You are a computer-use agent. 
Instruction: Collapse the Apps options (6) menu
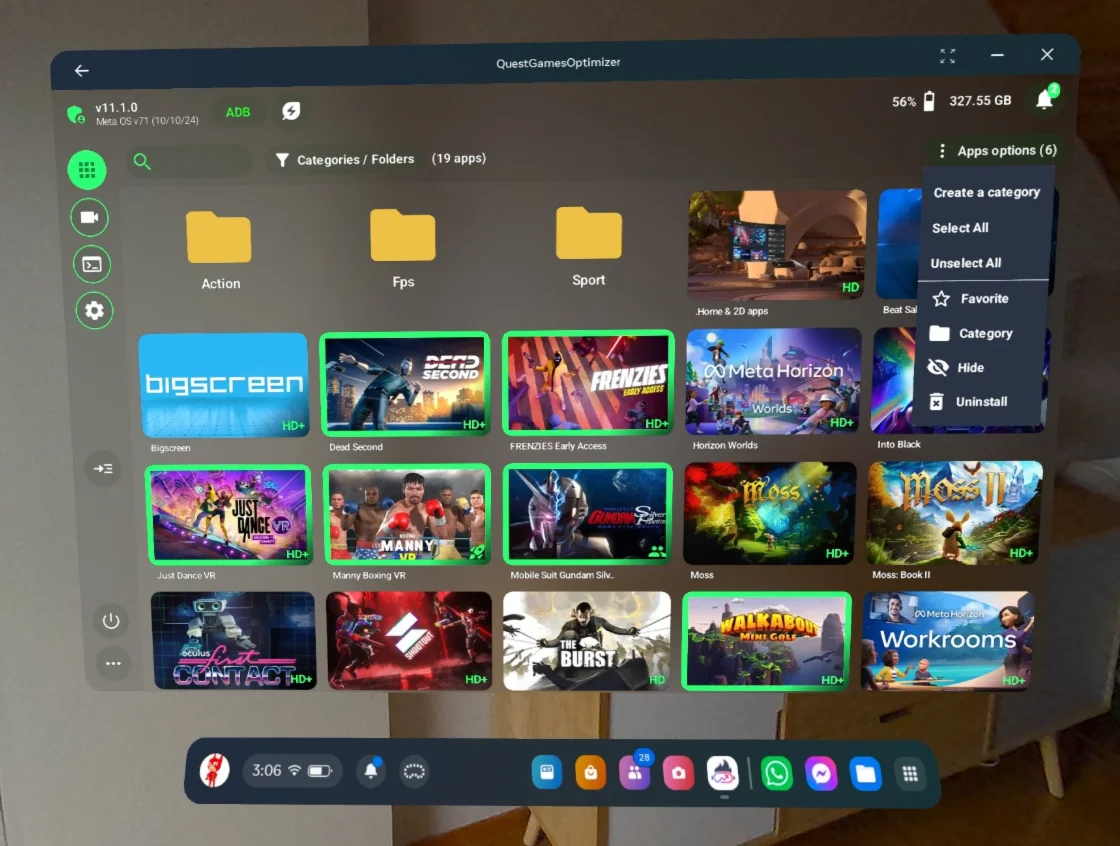[x=996, y=151]
